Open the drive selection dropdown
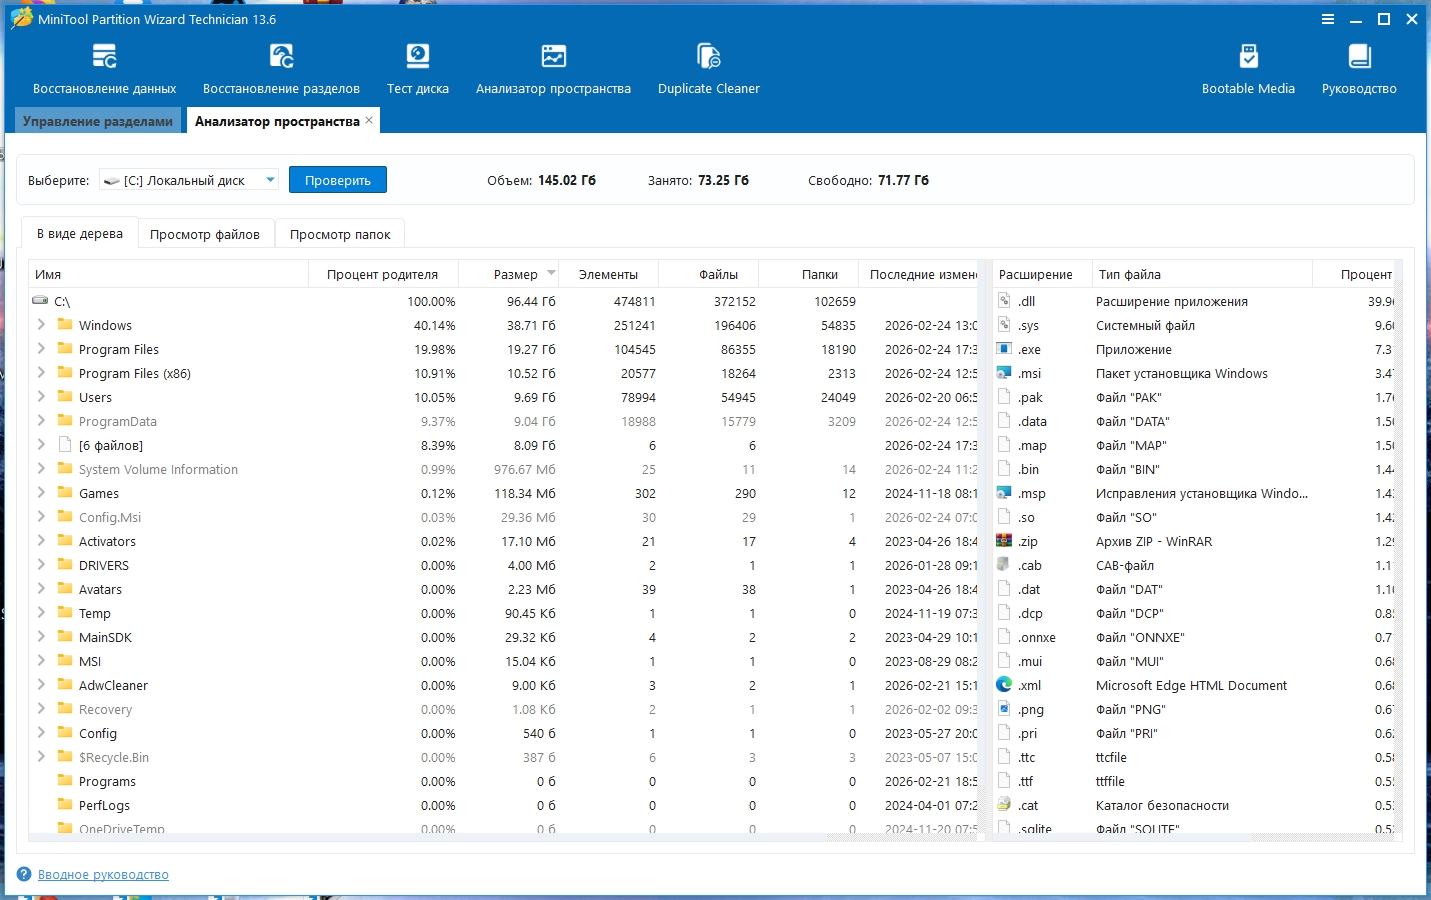1431x900 pixels. tap(270, 180)
